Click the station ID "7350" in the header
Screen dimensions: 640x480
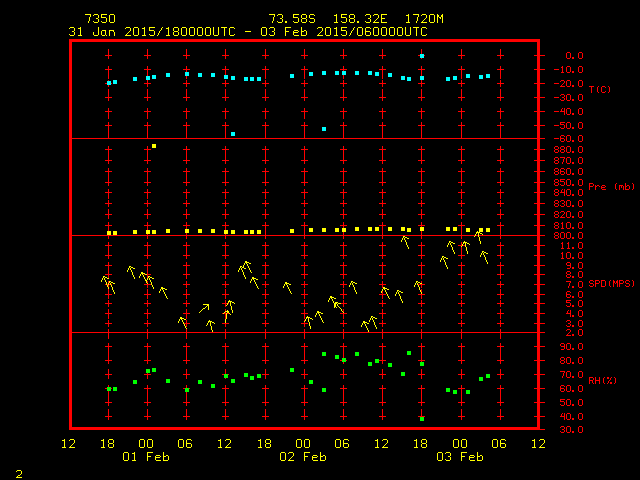pos(100,19)
